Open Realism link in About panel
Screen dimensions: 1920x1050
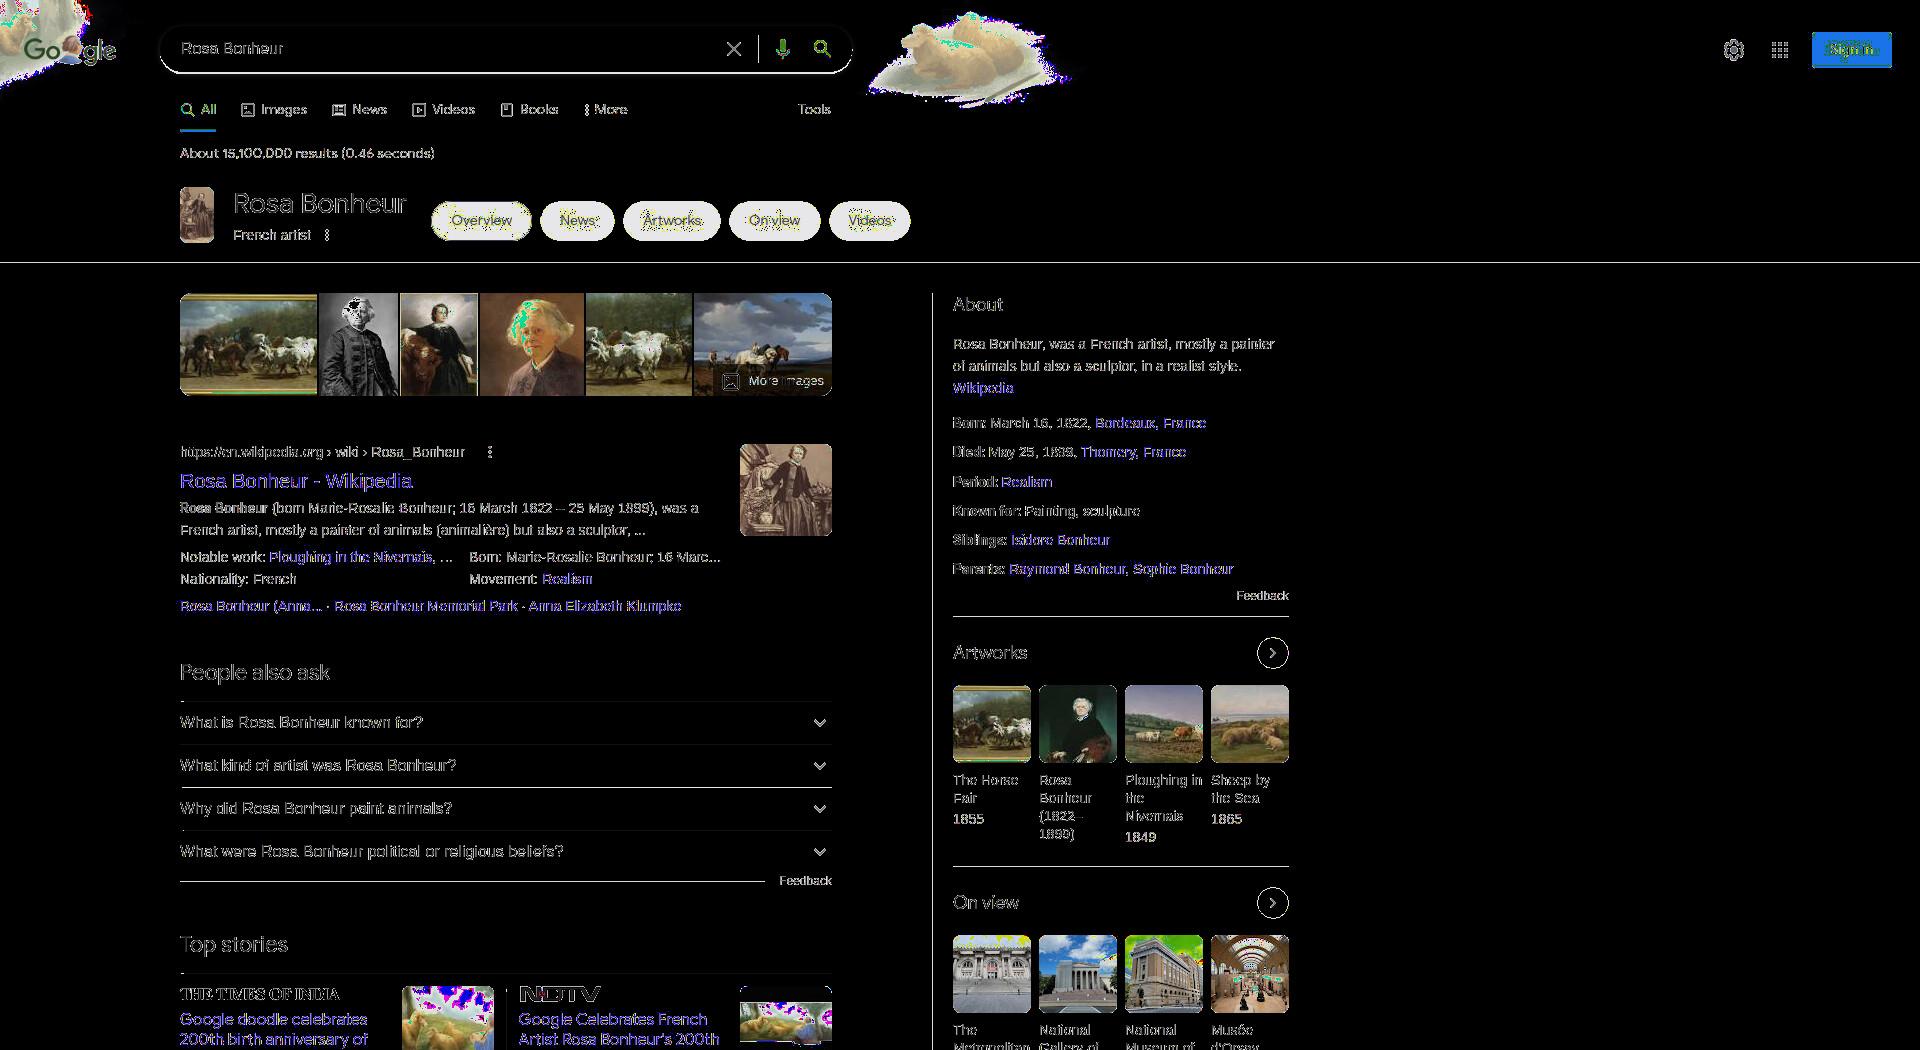pos(1026,482)
